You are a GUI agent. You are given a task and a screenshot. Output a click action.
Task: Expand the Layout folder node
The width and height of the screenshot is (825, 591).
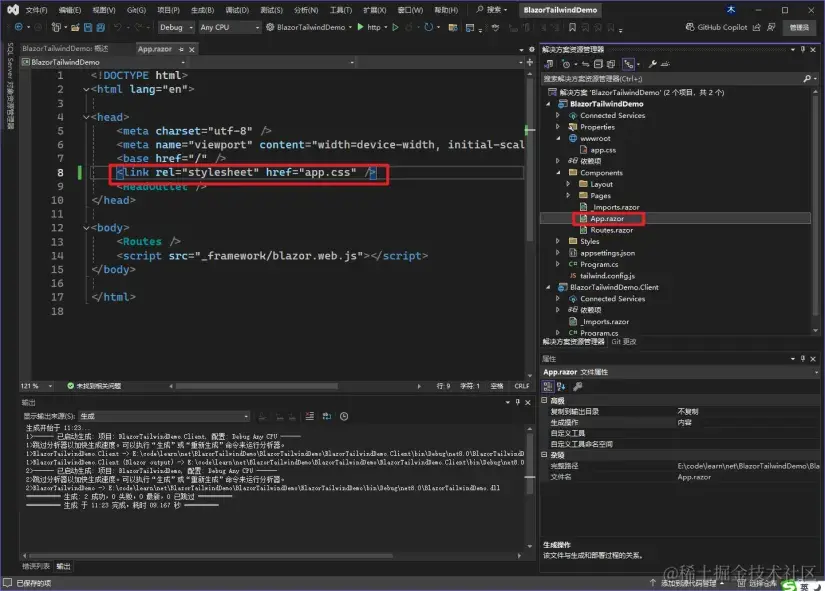[x=568, y=184]
